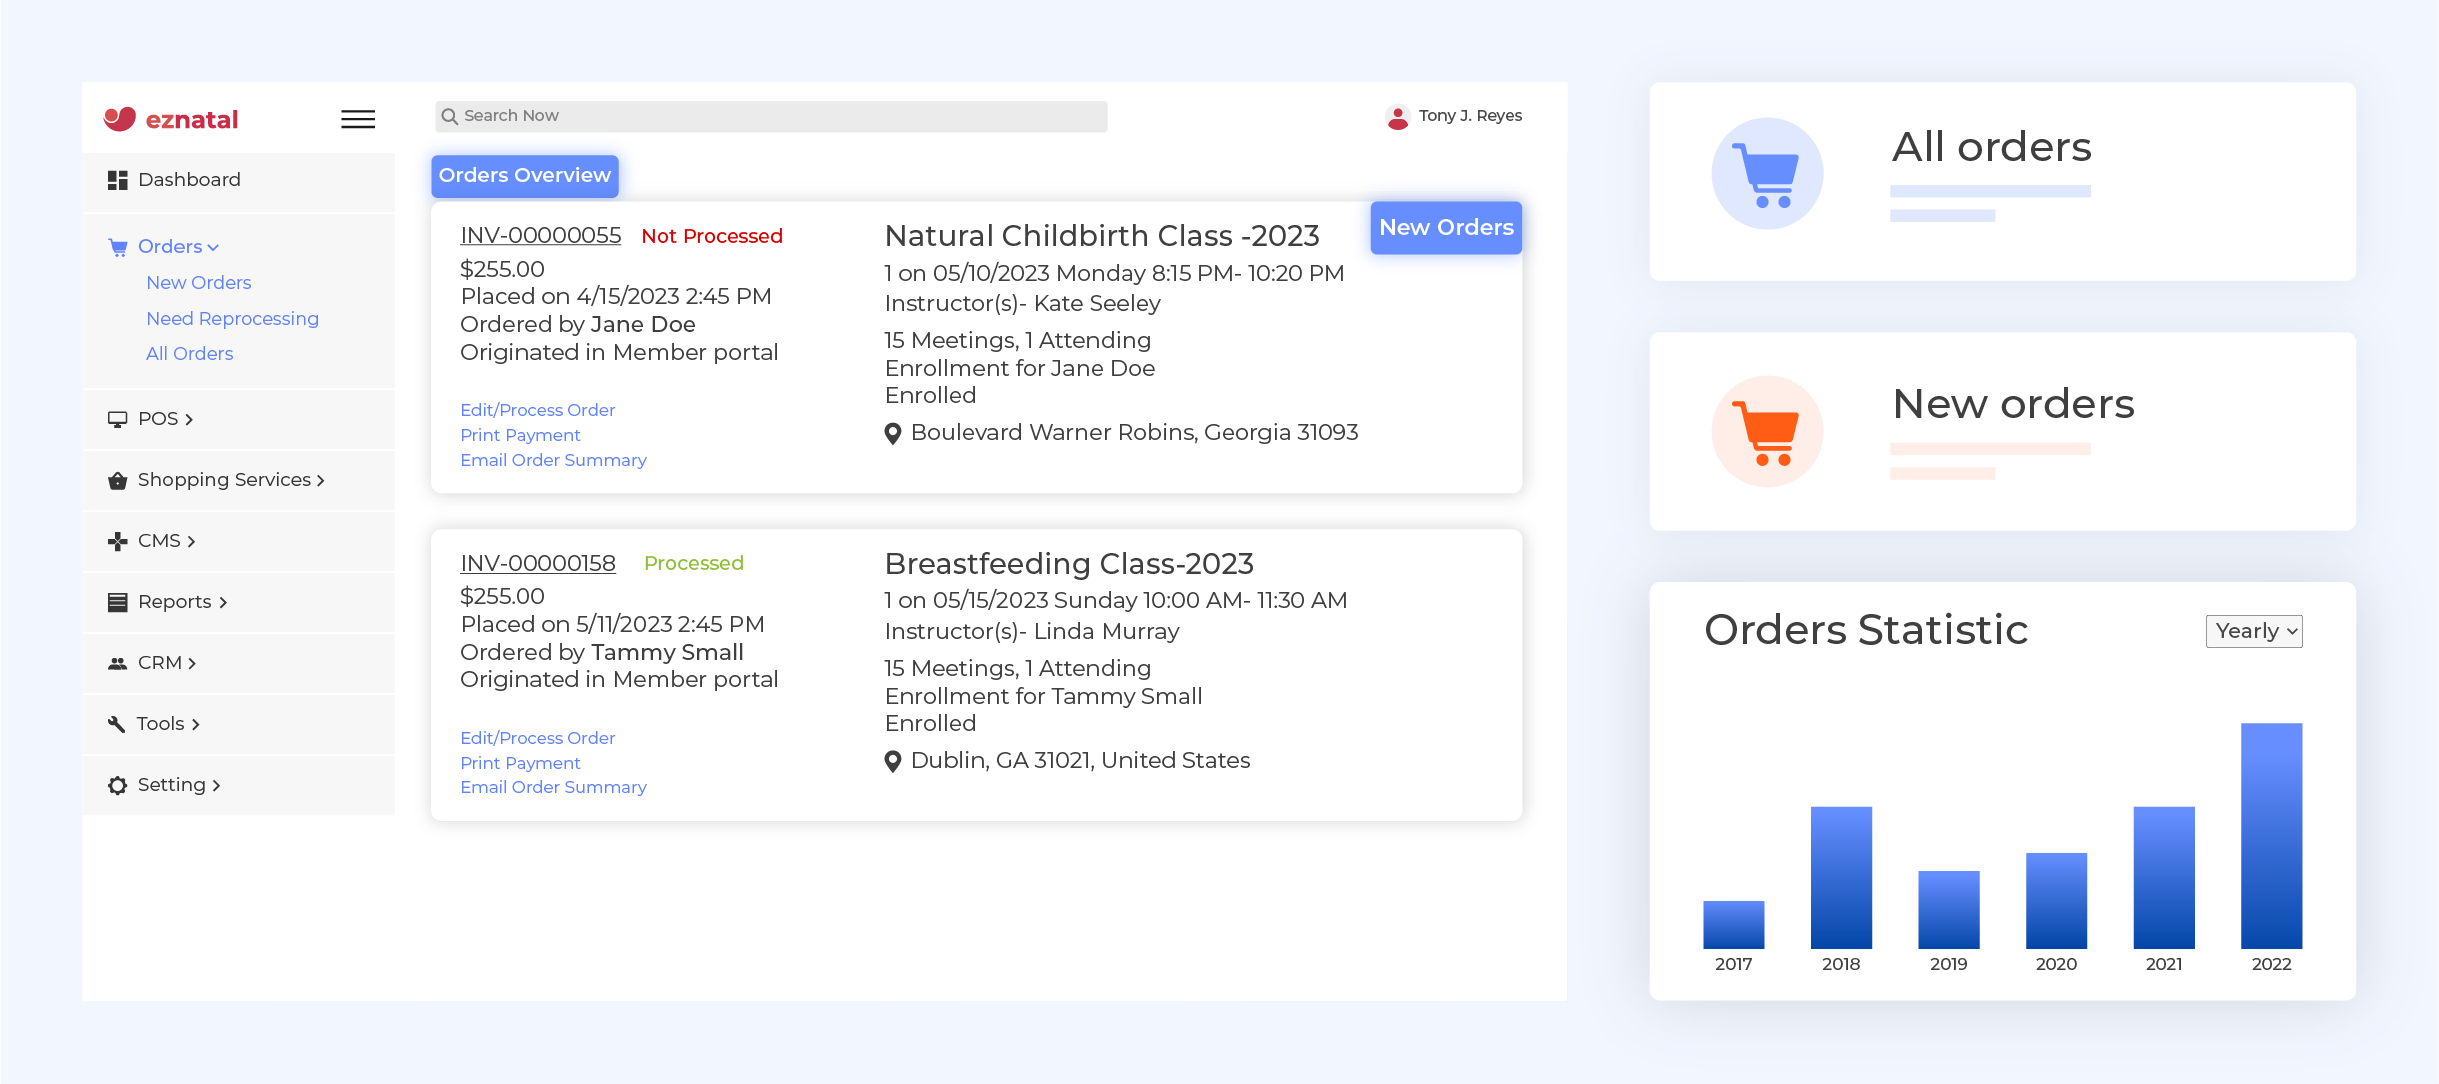2439x1084 pixels.
Task: Click the user avatar icon
Action: coord(1397,117)
